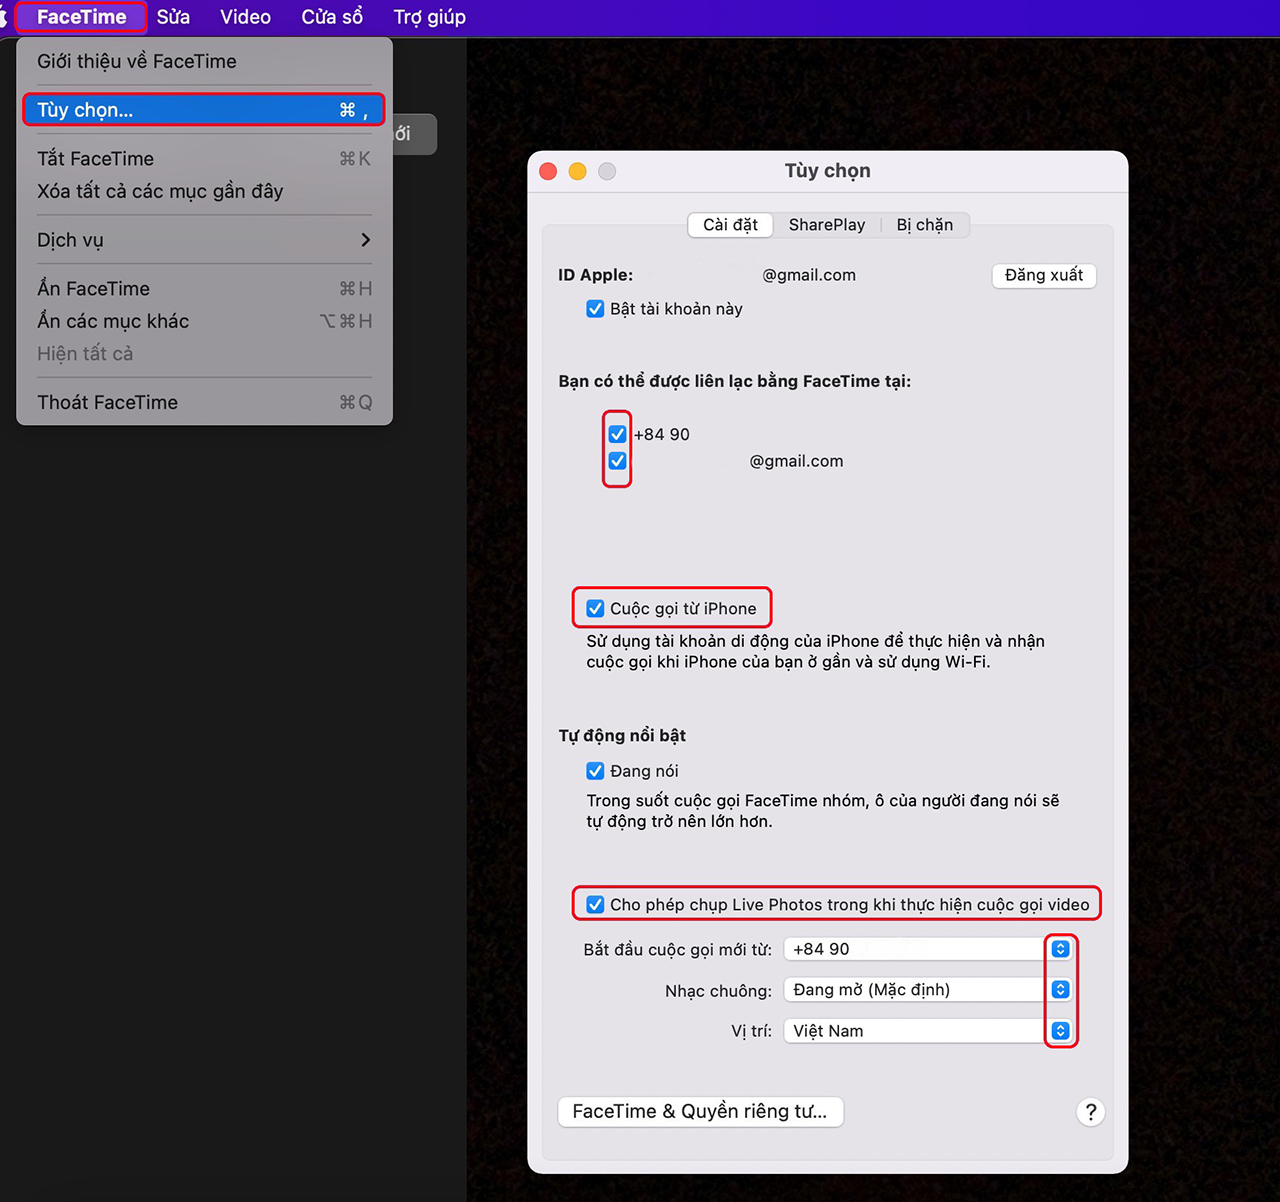Open the Sửa menu
1280x1202 pixels.
(x=173, y=17)
